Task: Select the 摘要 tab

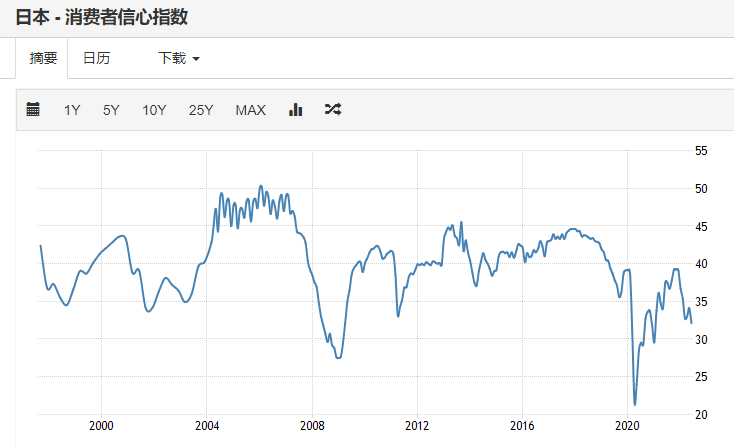Action: pyautogui.click(x=43, y=58)
